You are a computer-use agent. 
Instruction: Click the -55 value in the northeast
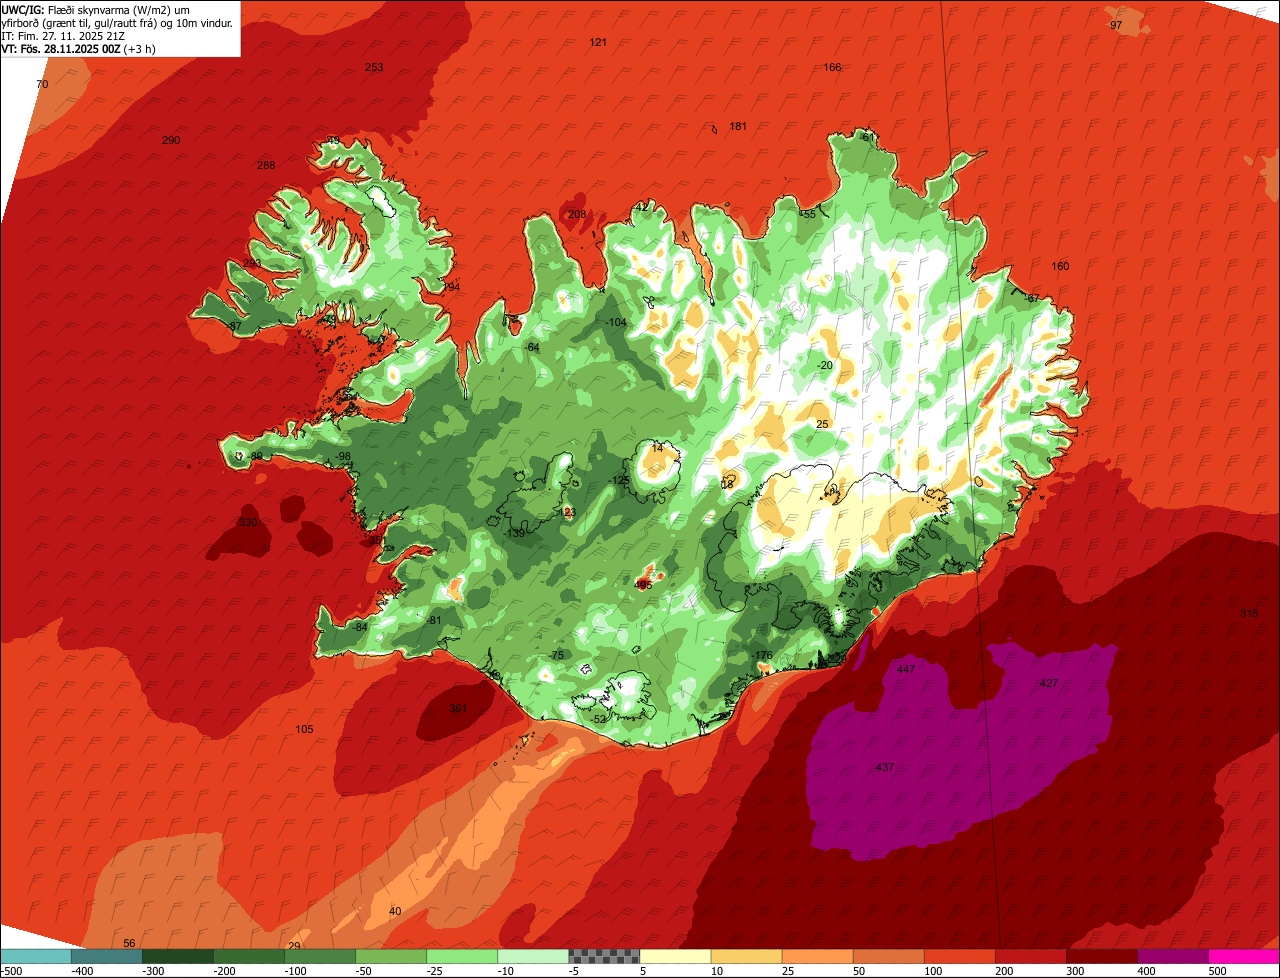pos(808,214)
